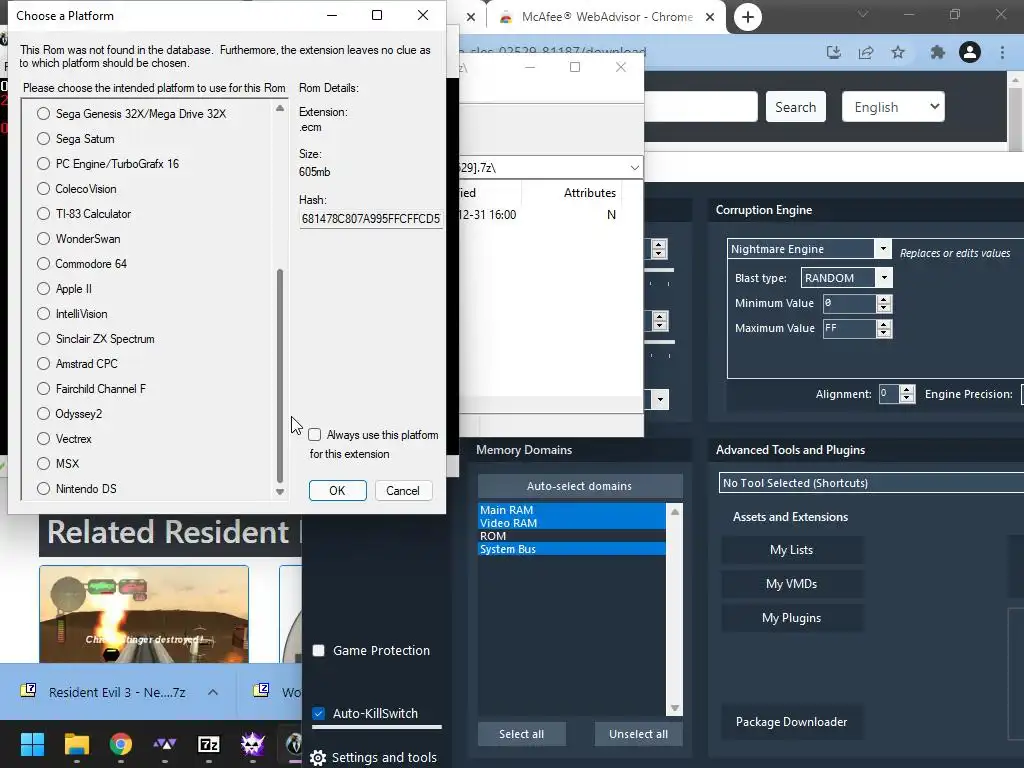
Task: Expand the 7-Zip path dropdown
Action: click(x=634, y=168)
